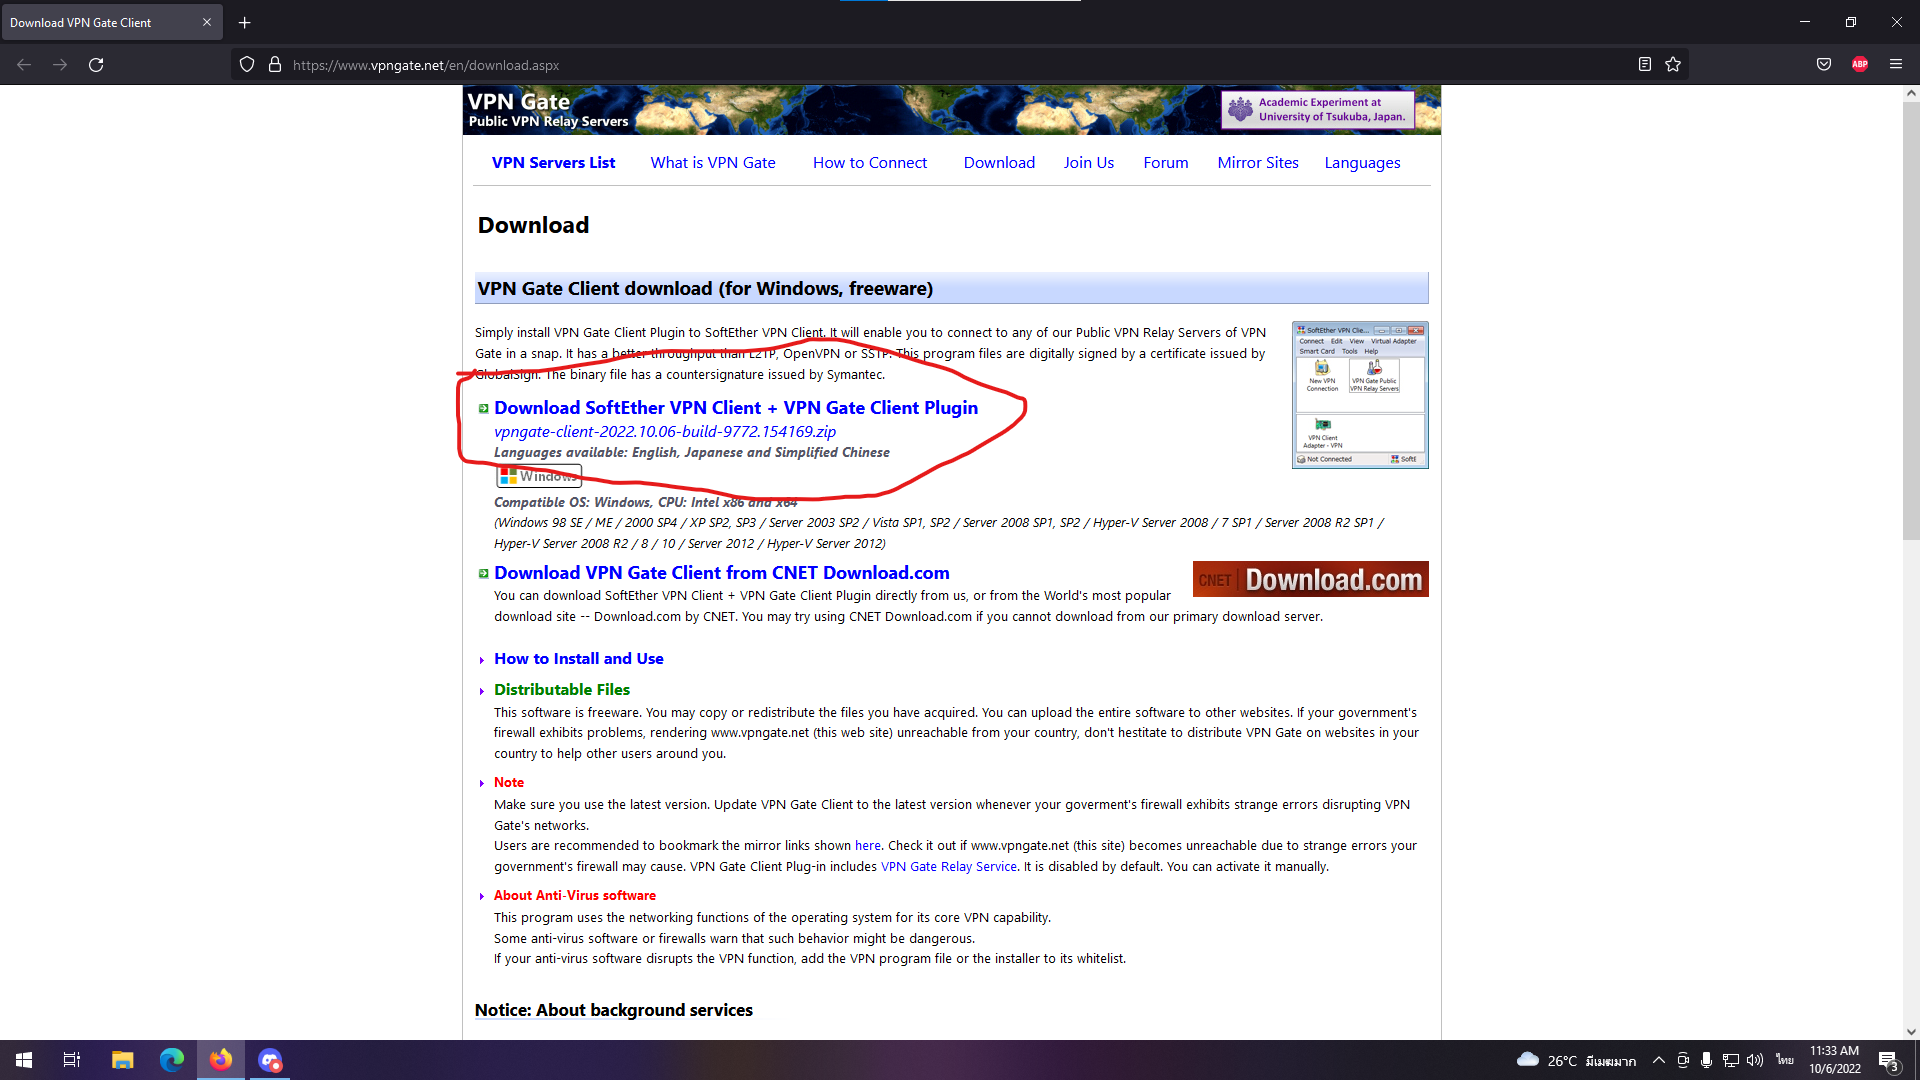Image resolution: width=1920 pixels, height=1080 pixels.
Task: Open a new browser tab
Action: (244, 22)
